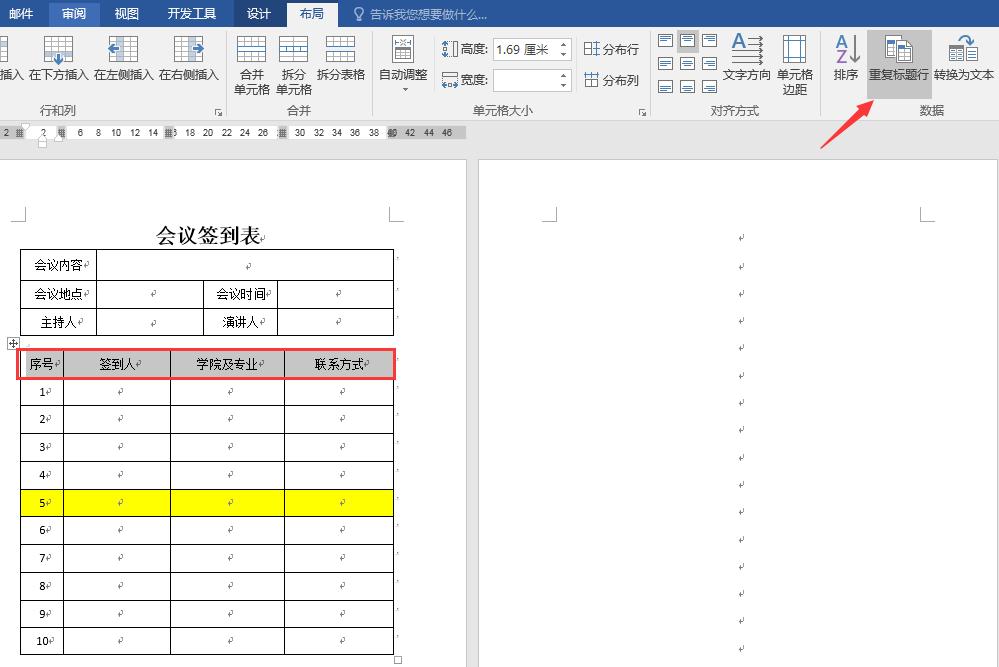
Task: Convert the table to text via 转换为文本
Action: [x=963, y=60]
